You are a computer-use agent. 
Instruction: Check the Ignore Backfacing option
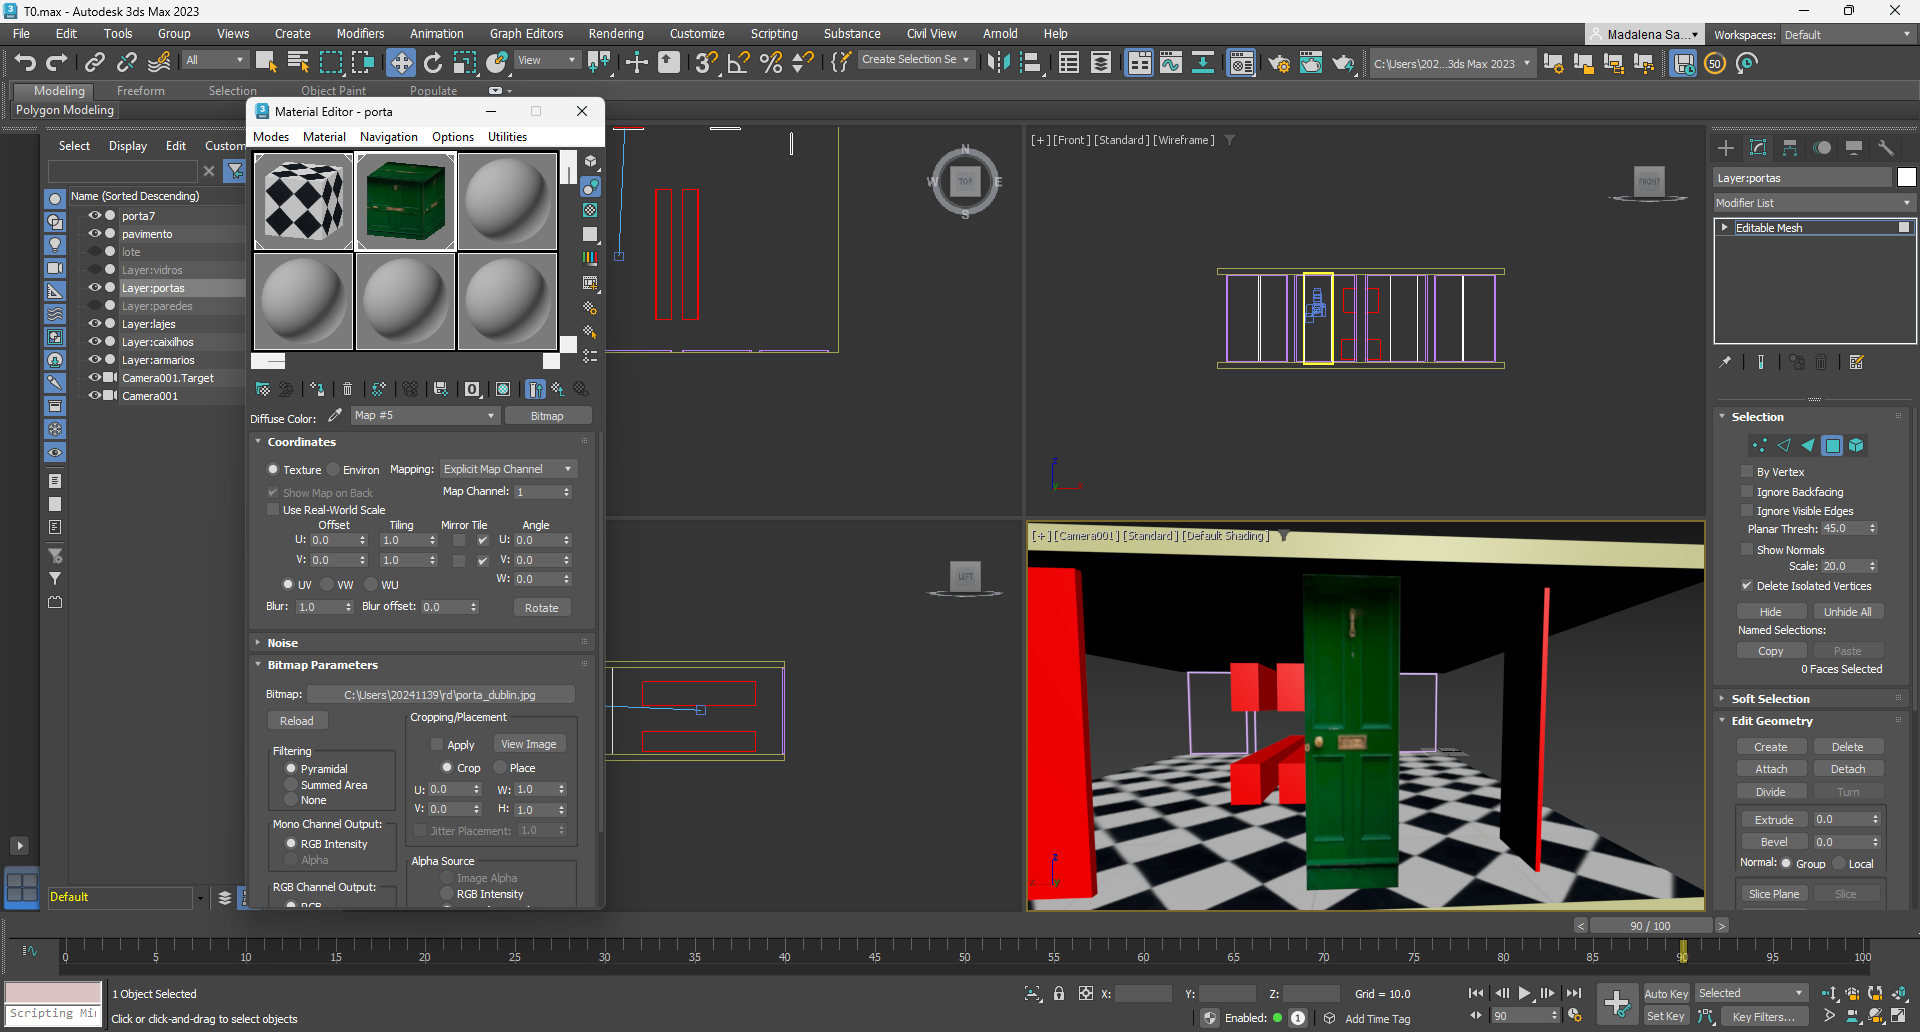coord(1747,492)
